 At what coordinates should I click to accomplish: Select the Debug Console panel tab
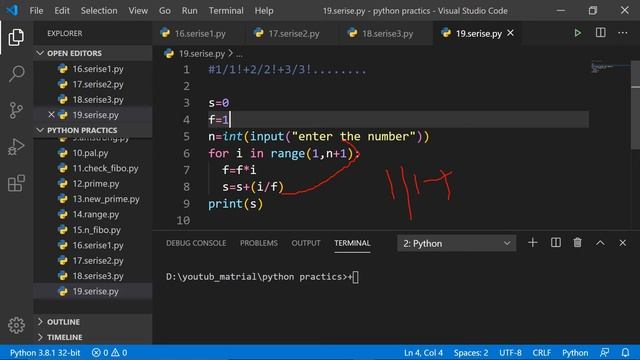196,243
